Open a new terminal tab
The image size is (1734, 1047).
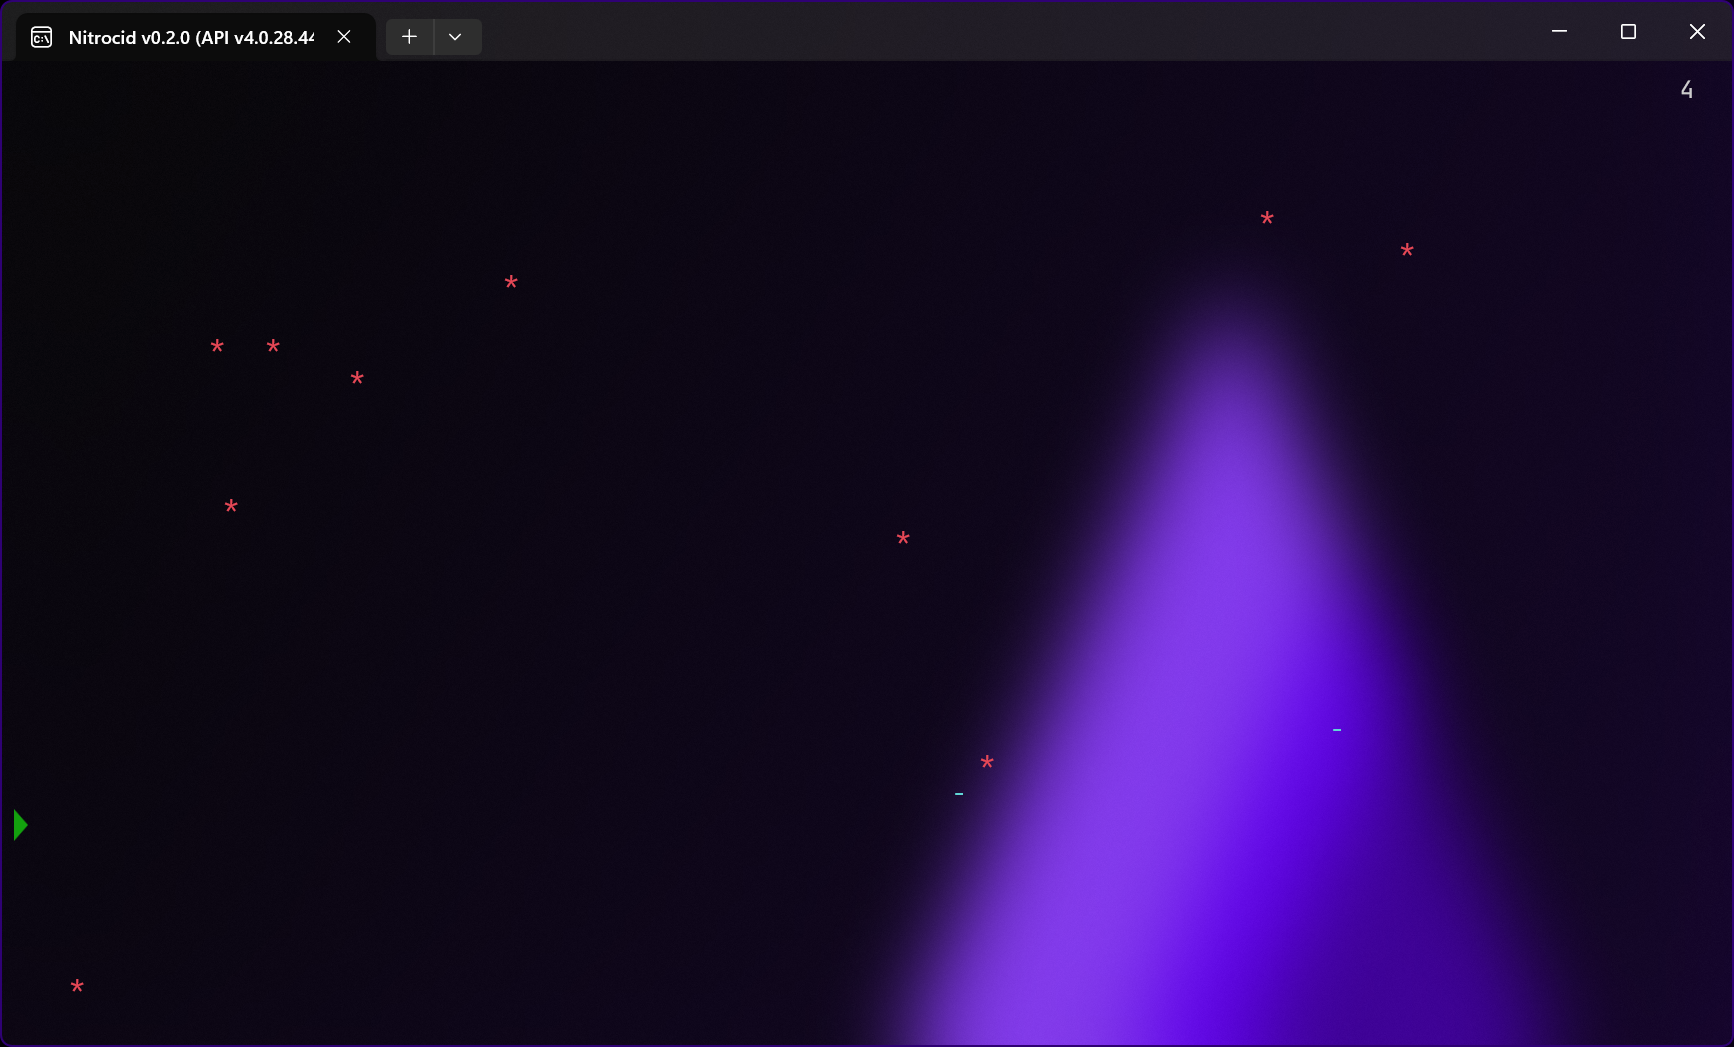[x=409, y=37]
